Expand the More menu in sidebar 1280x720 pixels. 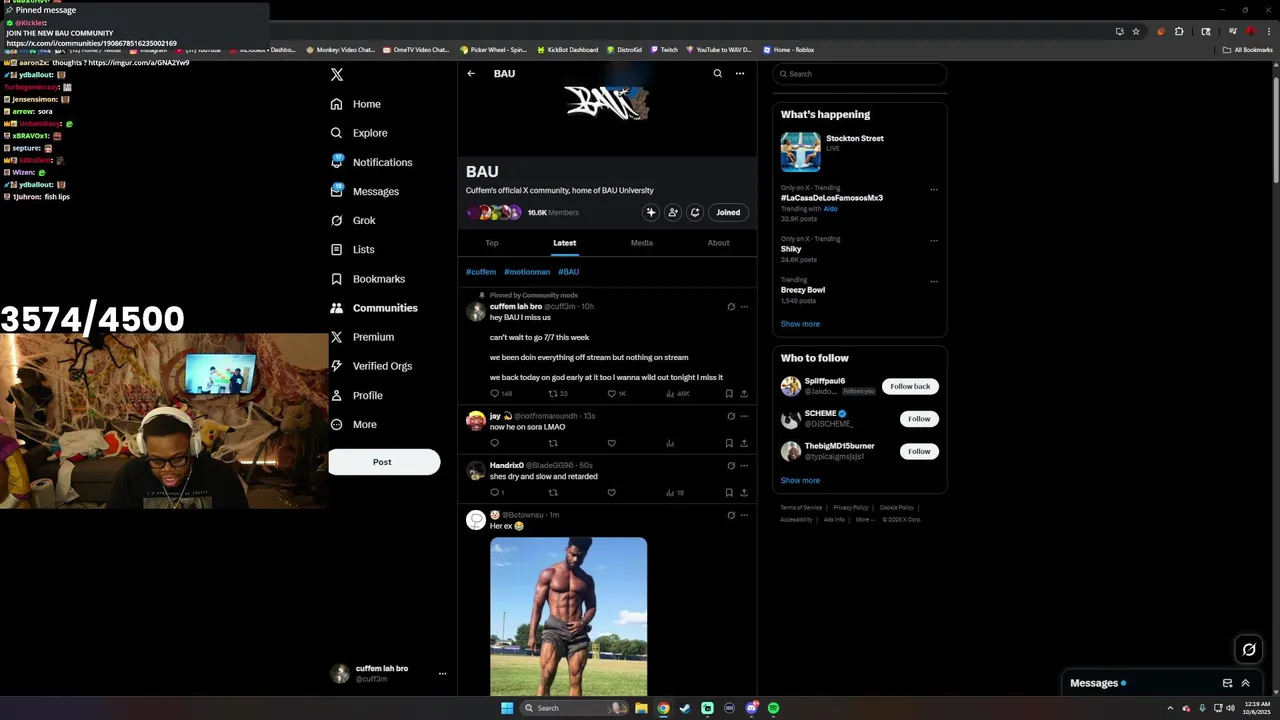(353, 424)
